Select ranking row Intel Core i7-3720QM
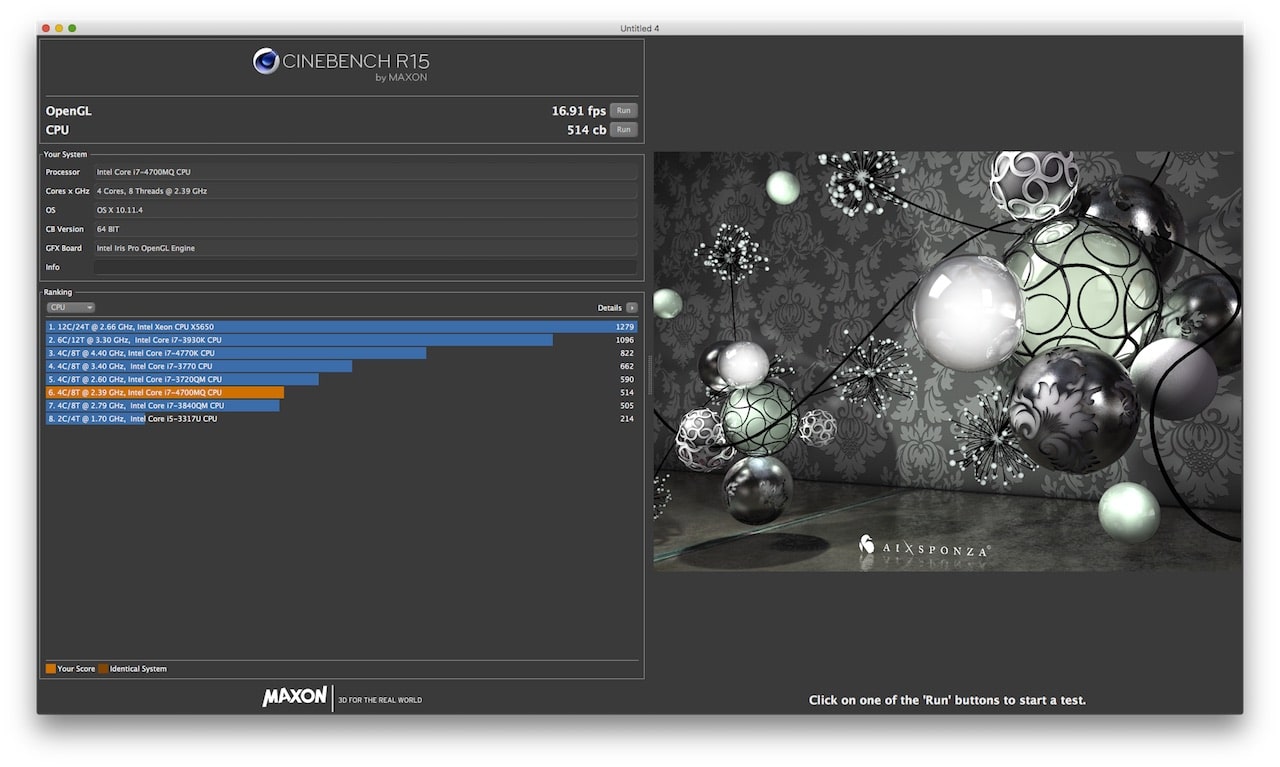 [341, 379]
